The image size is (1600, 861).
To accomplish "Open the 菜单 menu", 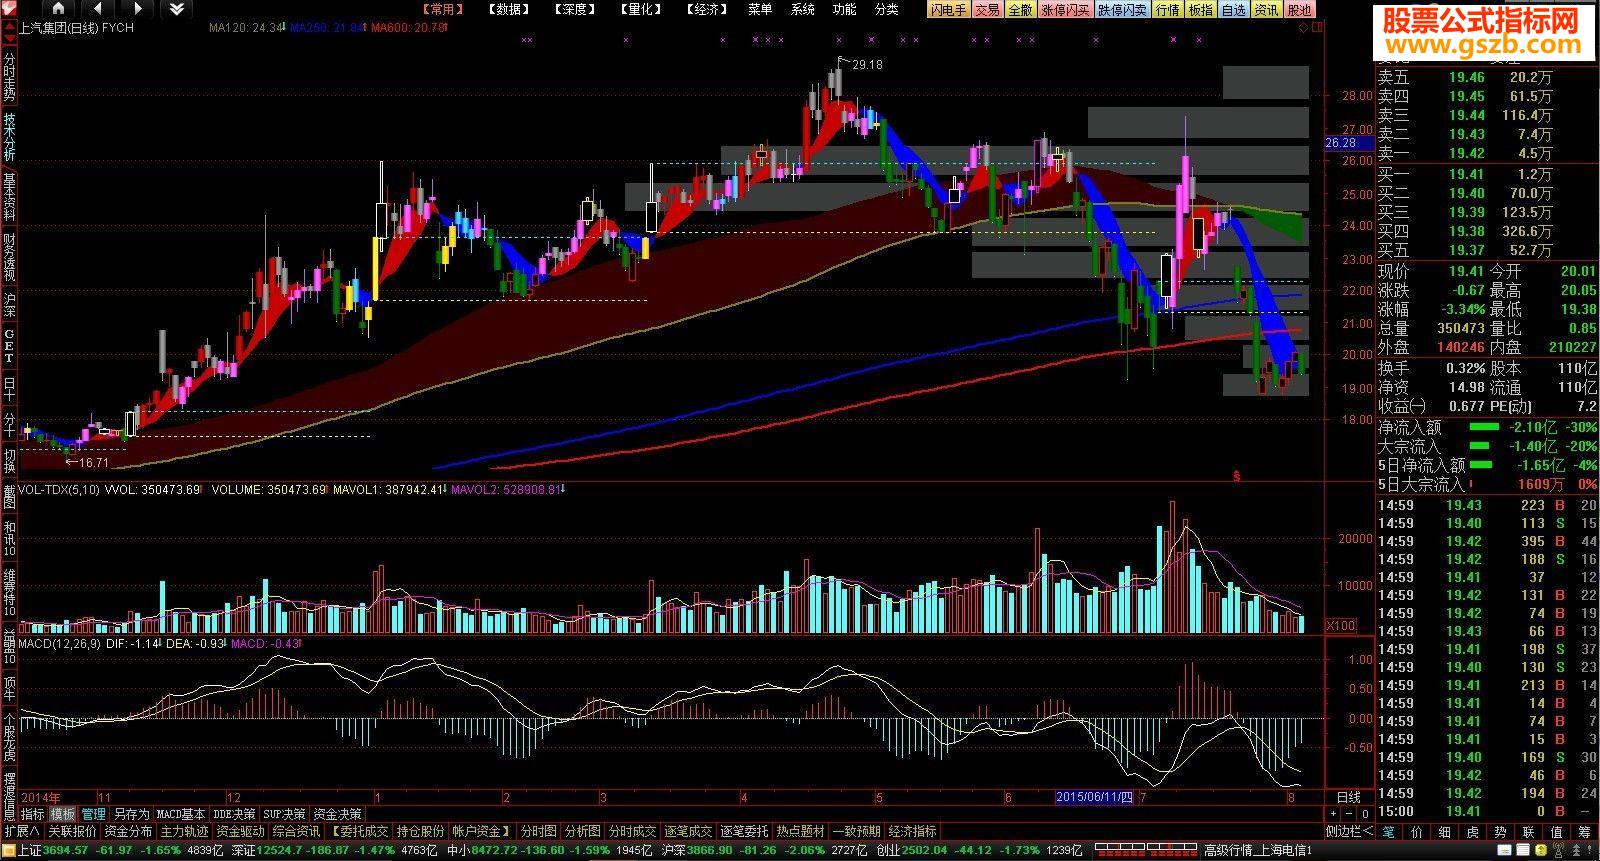I will coord(760,9).
